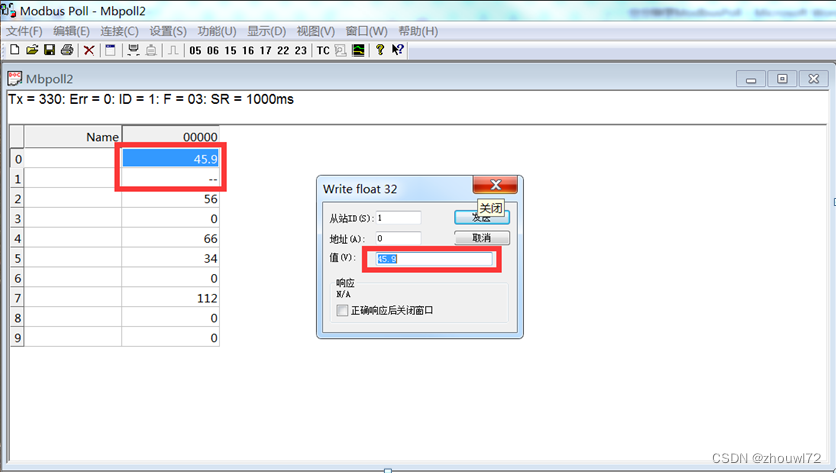
Task: Click the Name column header
Action: tap(73, 137)
